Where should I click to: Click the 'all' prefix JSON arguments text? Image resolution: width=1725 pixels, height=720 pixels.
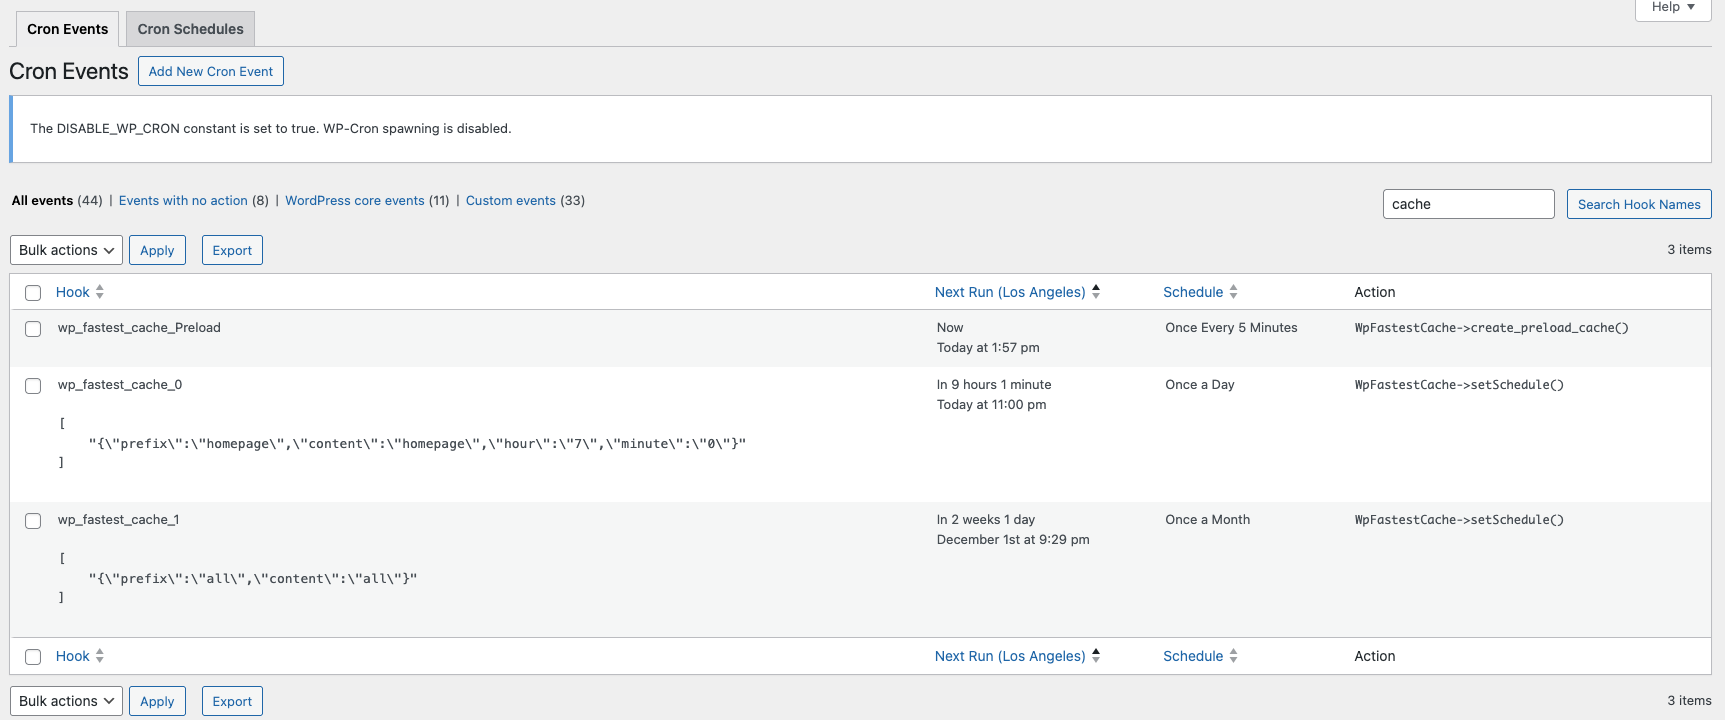tap(253, 578)
